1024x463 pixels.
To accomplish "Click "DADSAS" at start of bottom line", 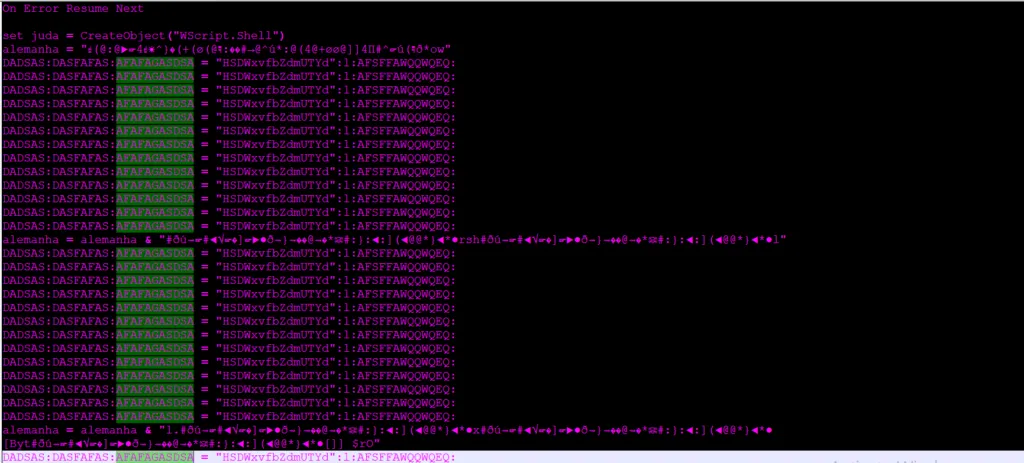I will (24, 458).
